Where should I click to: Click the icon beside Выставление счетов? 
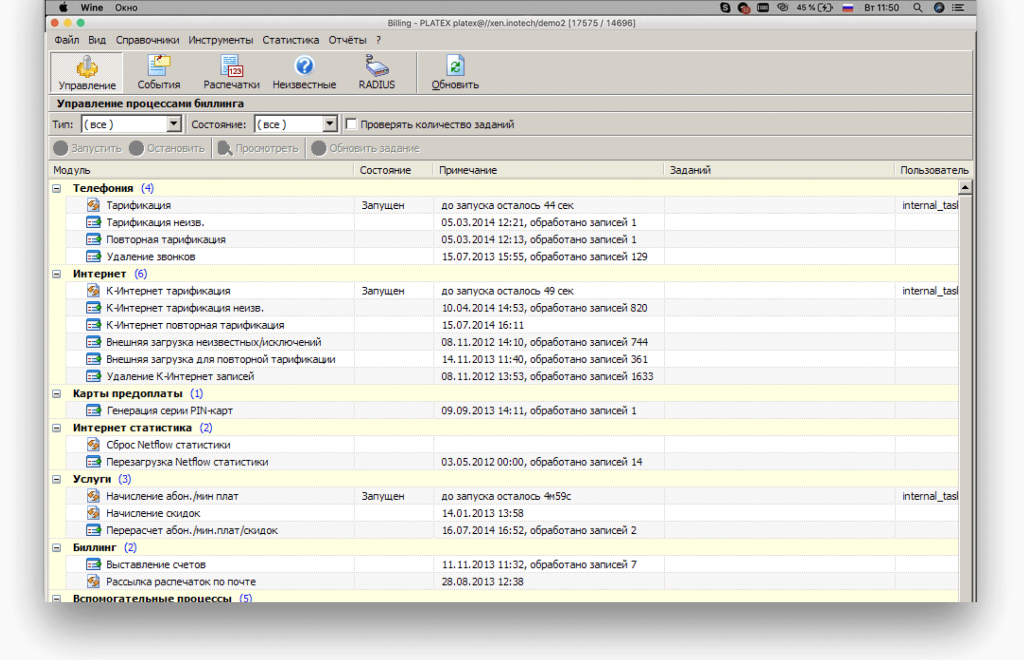pos(93,564)
